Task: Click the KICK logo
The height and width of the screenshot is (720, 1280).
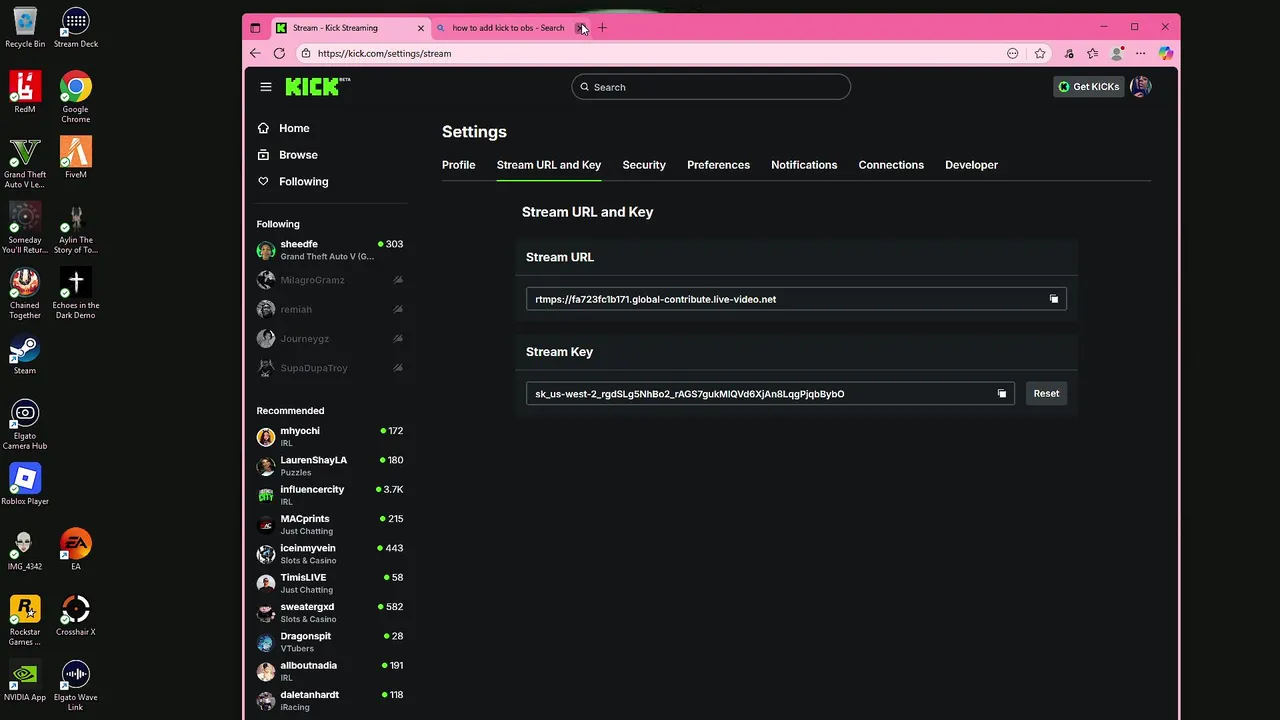Action: [318, 87]
